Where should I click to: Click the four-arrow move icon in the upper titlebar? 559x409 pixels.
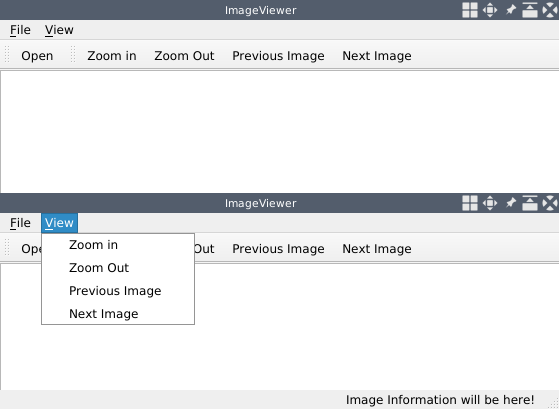pos(490,10)
